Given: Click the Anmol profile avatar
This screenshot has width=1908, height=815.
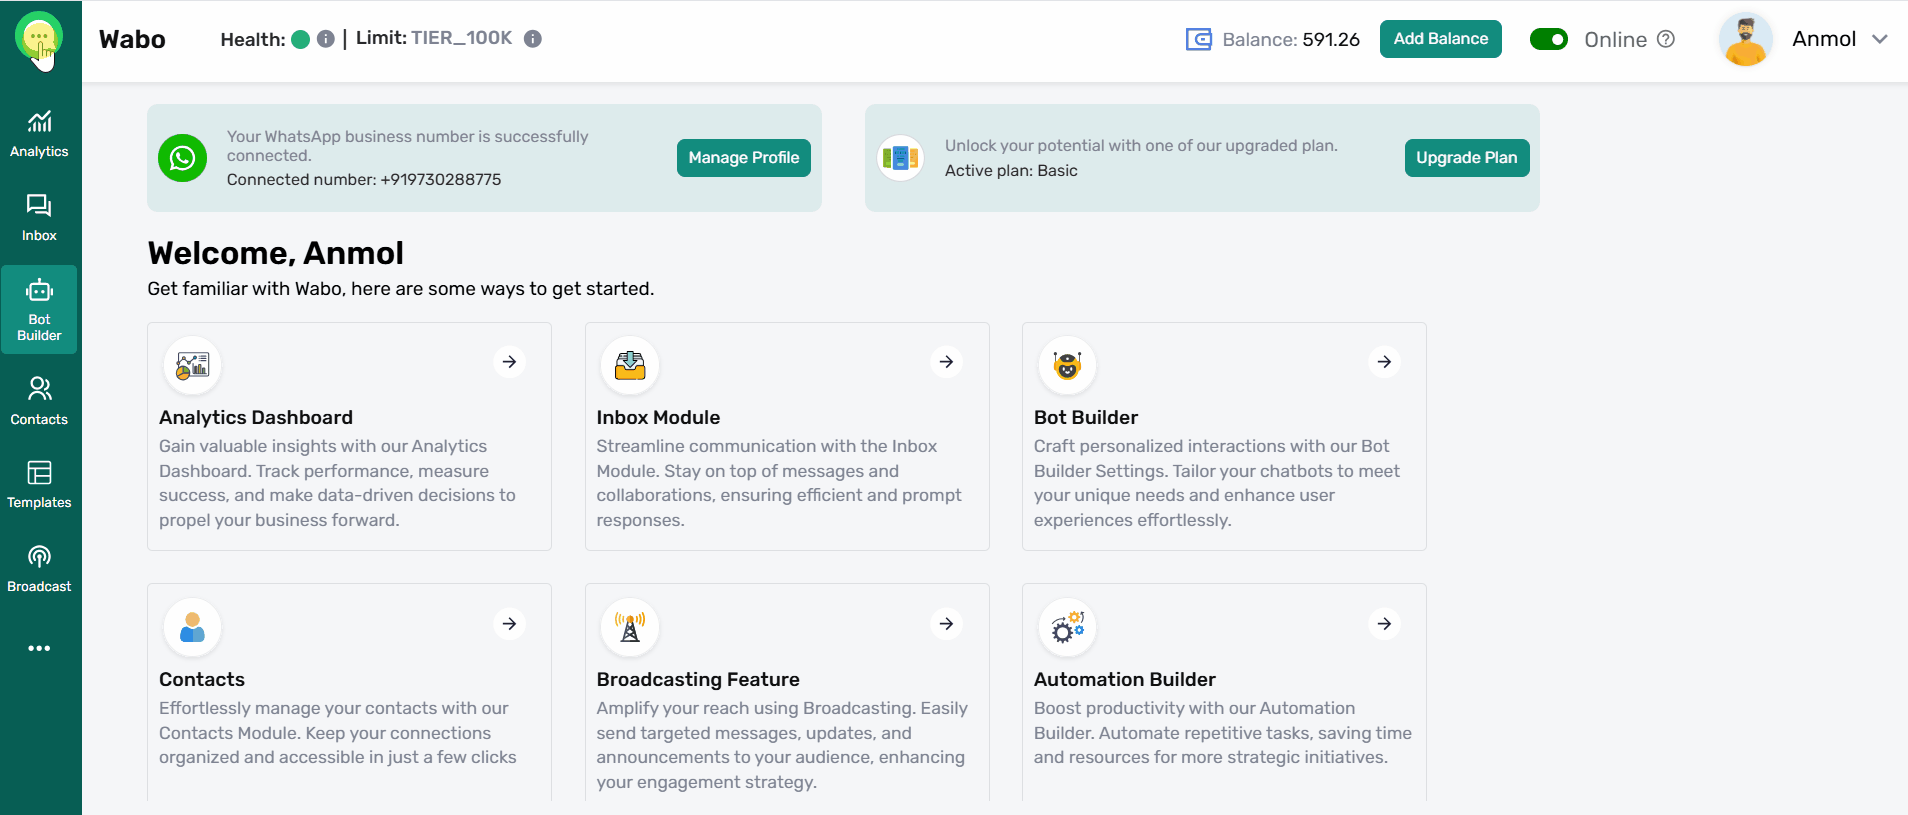Looking at the screenshot, I should [1745, 39].
